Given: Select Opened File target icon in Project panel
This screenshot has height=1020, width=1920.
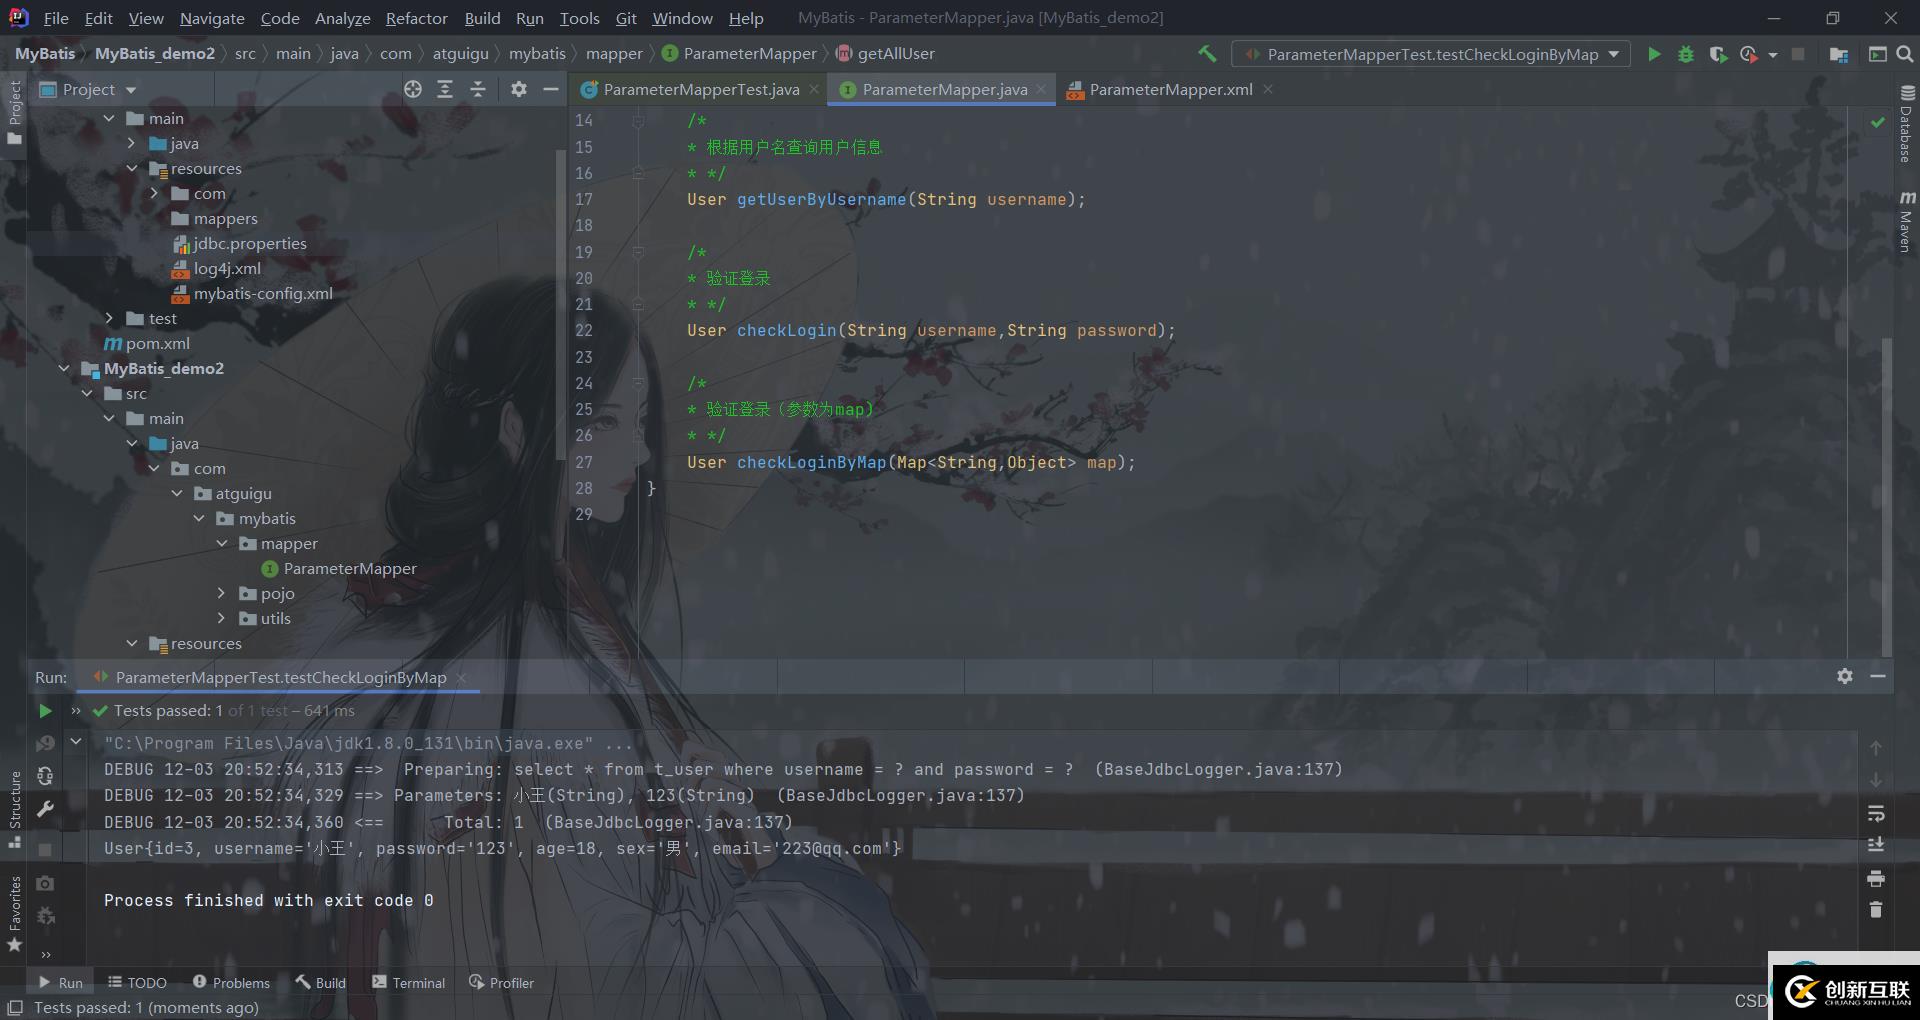Looking at the screenshot, I should 412,89.
